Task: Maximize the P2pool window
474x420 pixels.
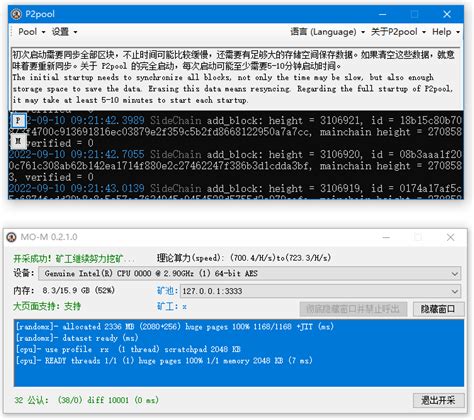Action: (414, 14)
